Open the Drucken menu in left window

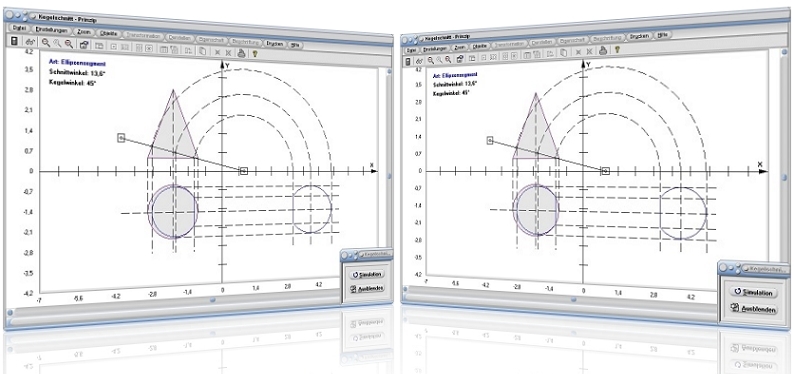274,44
